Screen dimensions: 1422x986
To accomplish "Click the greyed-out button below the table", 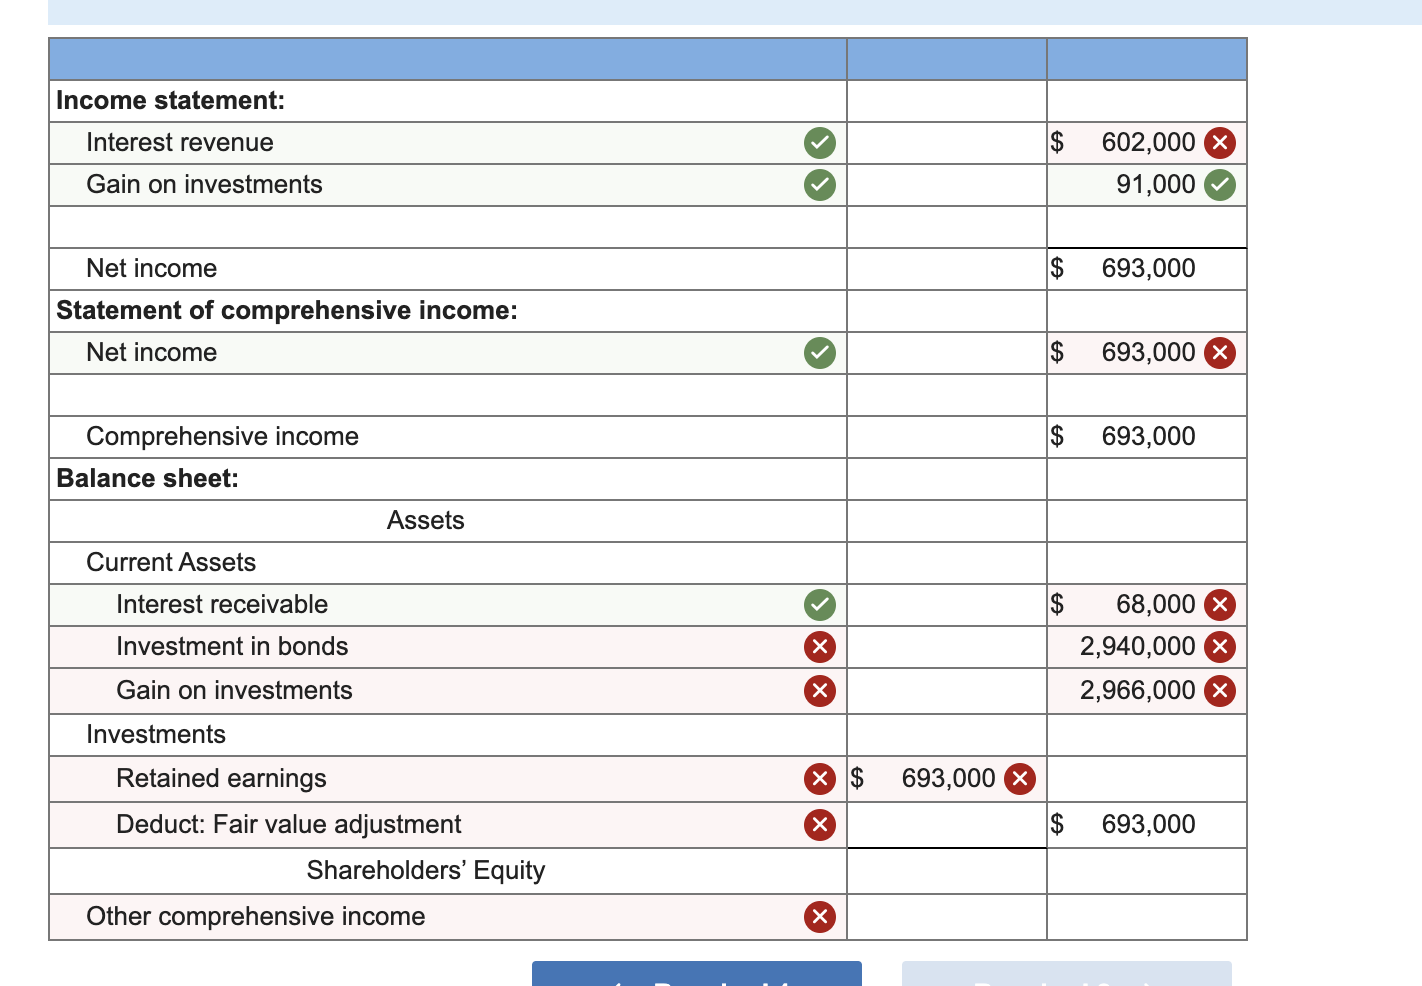I will click(x=1067, y=974).
